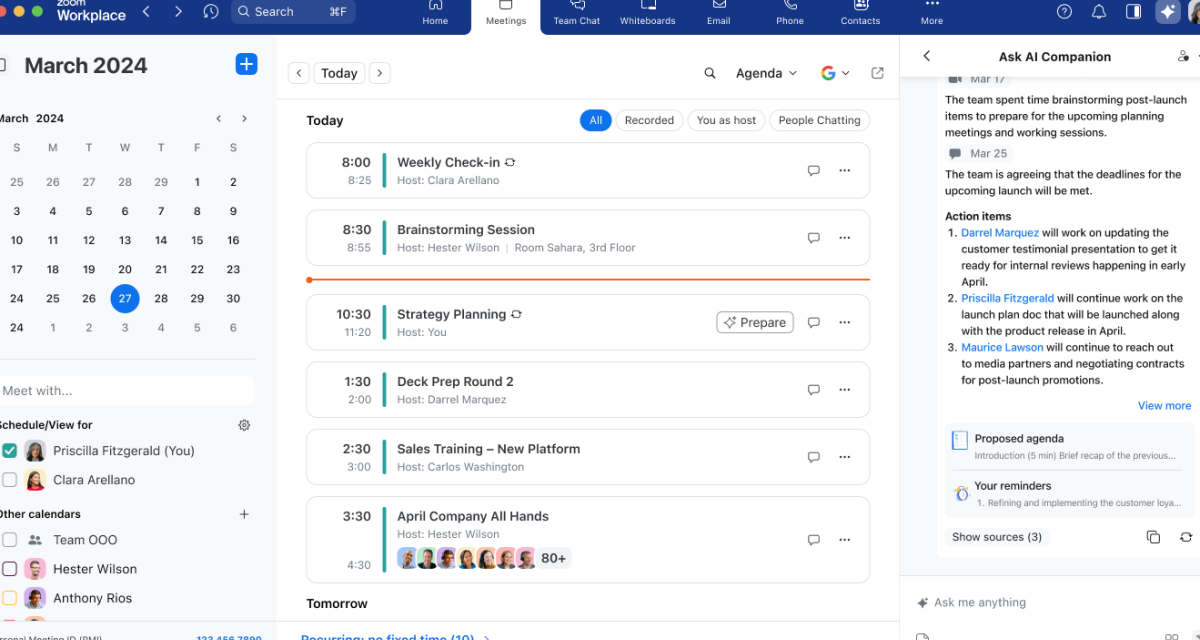Open the Help question mark icon
Screen dimensions: 1200x640
click(x=1065, y=12)
